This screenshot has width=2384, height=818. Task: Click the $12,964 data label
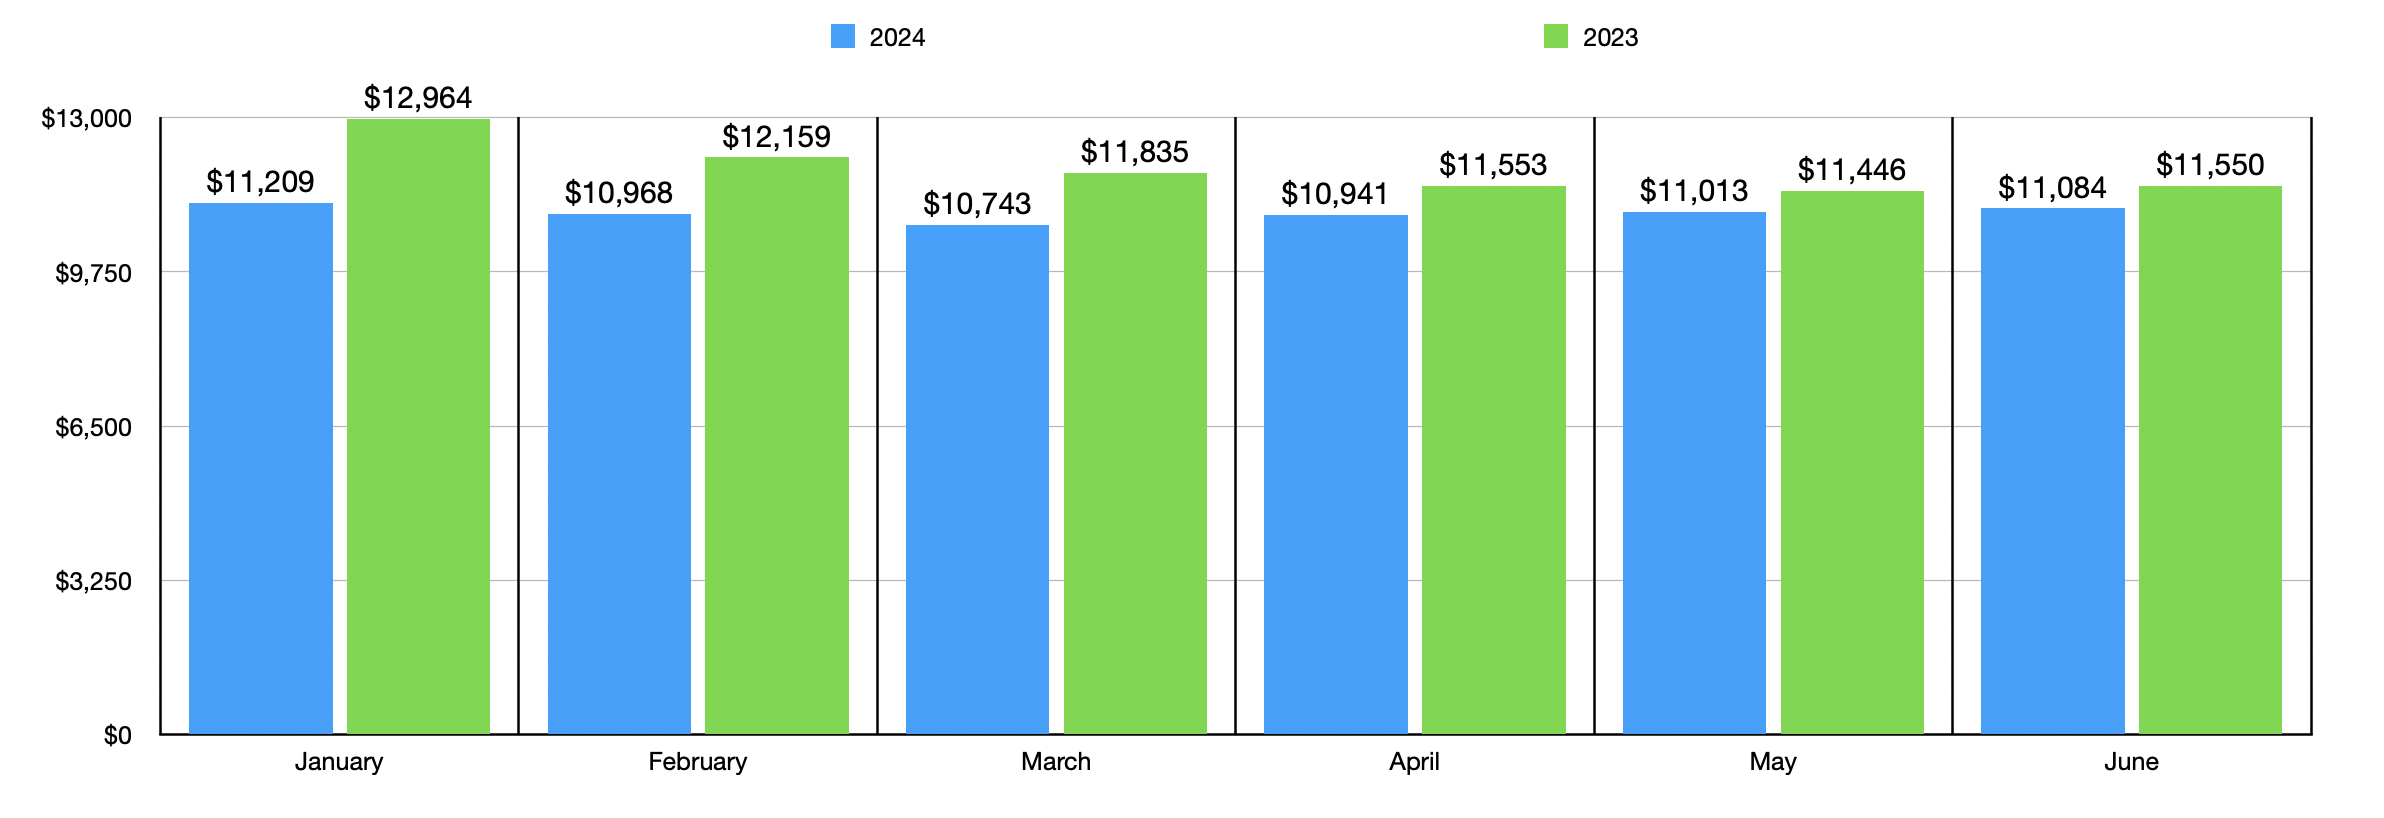pyautogui.click(x=418, y=98)
